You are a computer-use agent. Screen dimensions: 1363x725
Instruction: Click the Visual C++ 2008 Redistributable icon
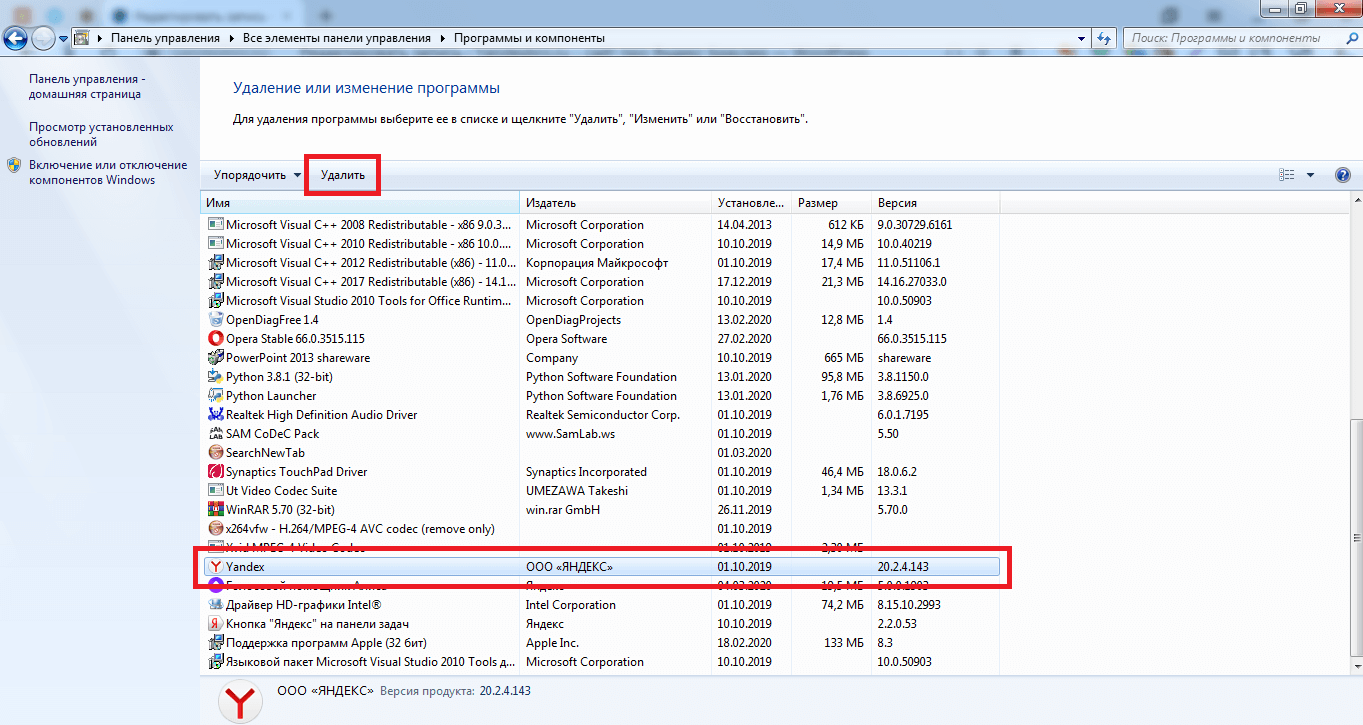point(215,225)
